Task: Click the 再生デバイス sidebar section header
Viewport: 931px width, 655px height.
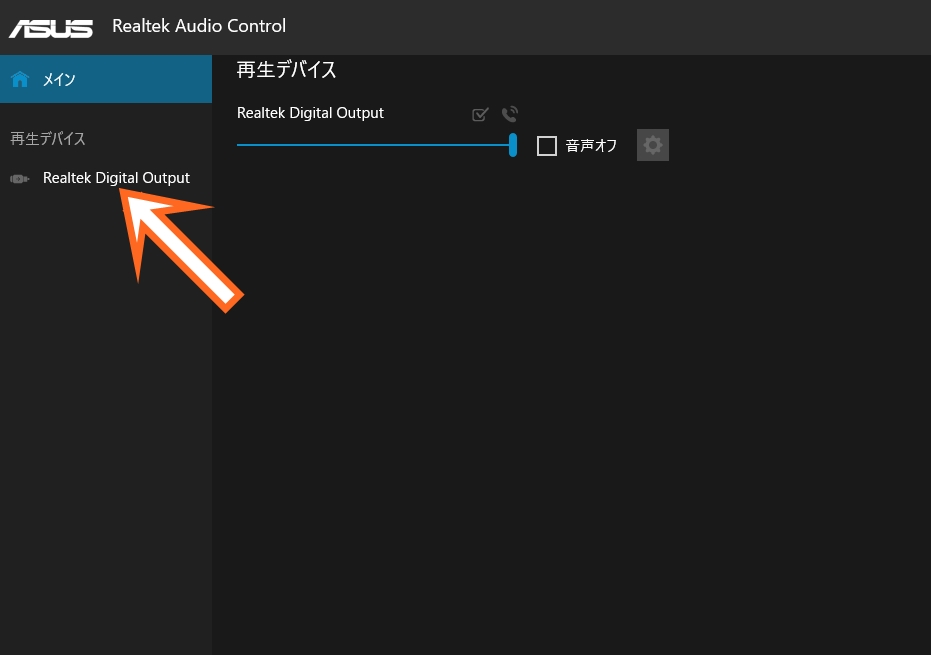Action: point(48,138)
